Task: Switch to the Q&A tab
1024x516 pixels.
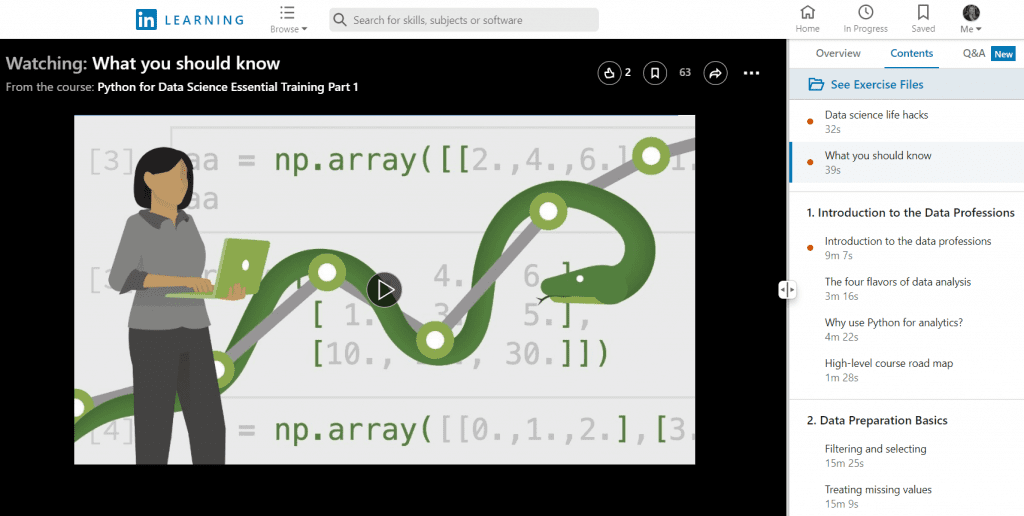Action: [973, 54]
